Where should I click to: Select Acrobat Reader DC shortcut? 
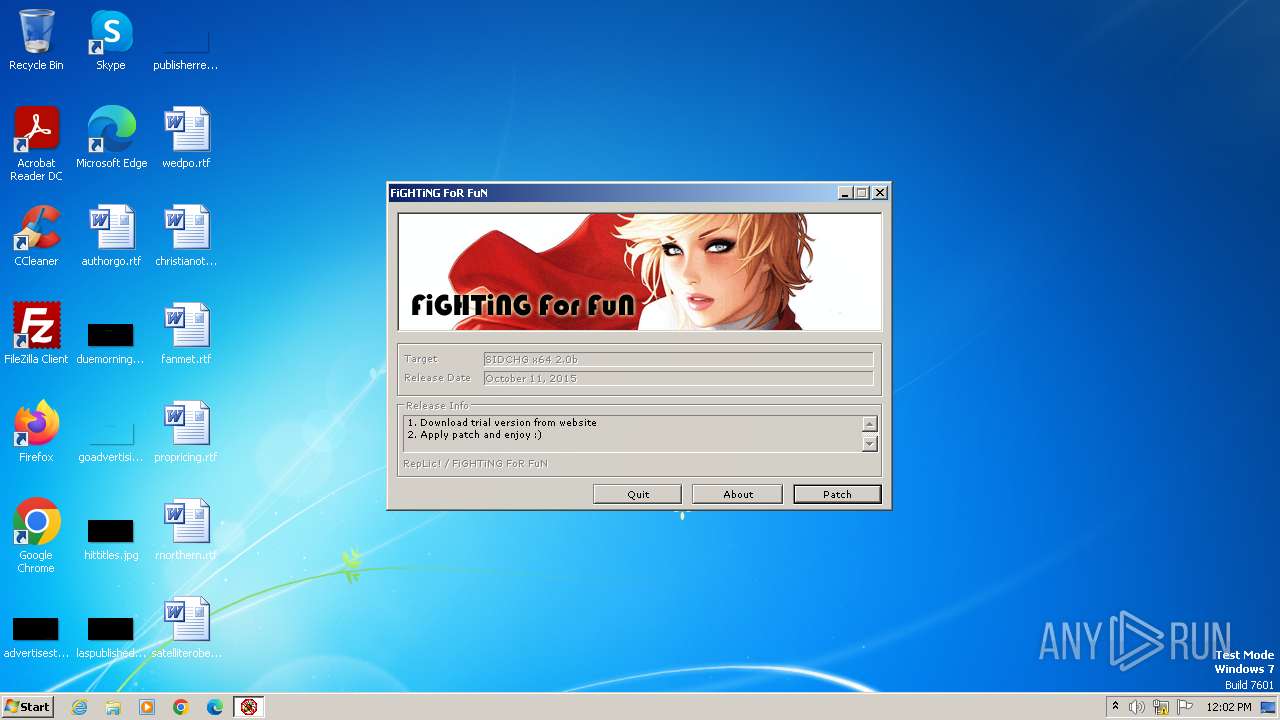(36, 144)
